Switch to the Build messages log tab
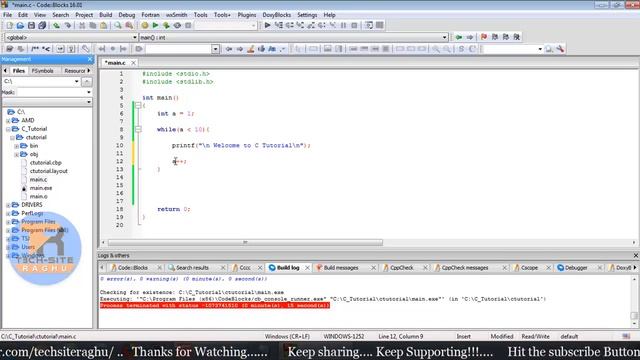 [341, 268]
